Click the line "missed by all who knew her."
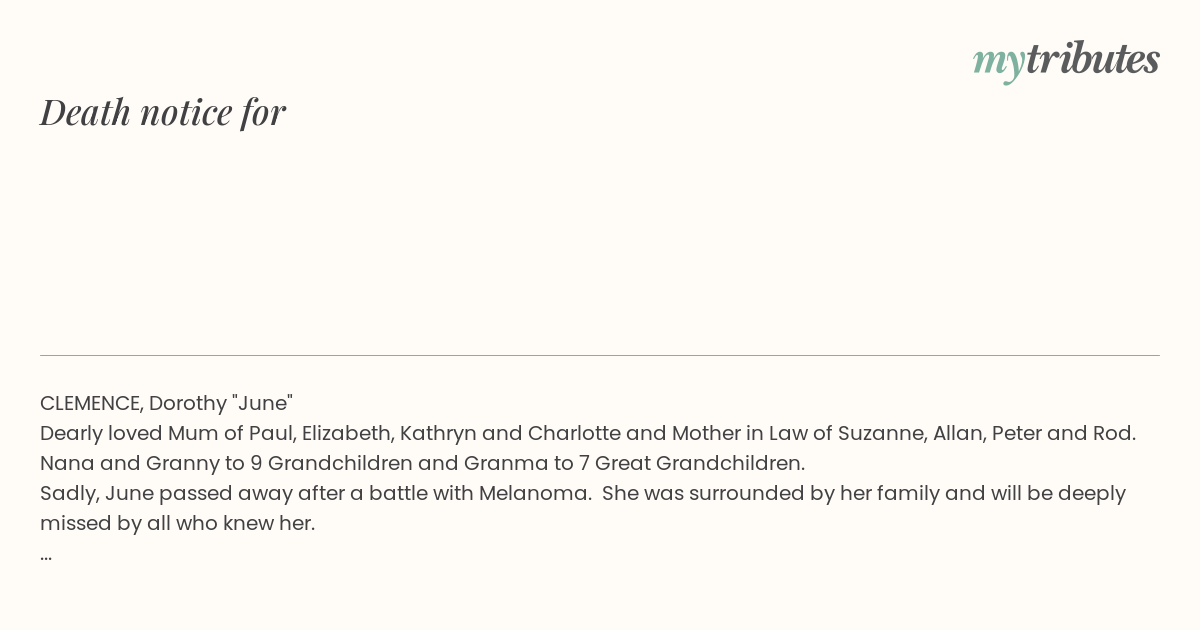 (x=177, y=523)
